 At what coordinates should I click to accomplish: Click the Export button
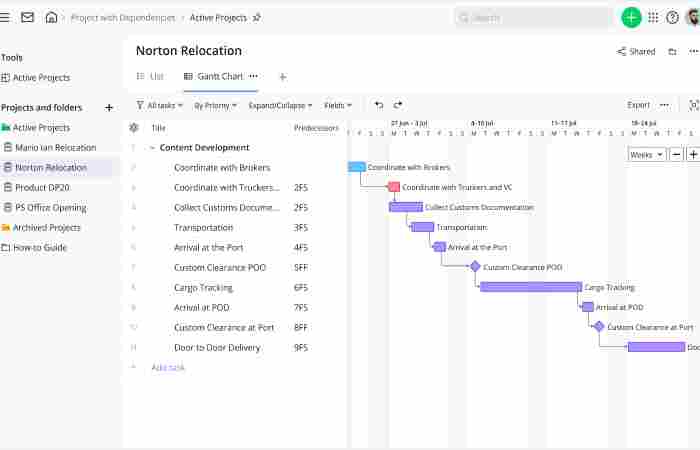638,105
